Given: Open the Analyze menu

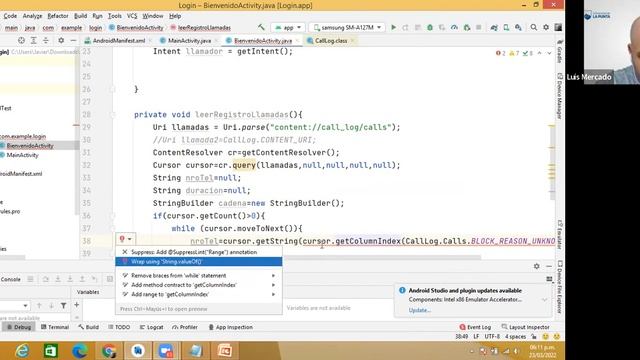Looking at the screenshot, I should [32, 16].
